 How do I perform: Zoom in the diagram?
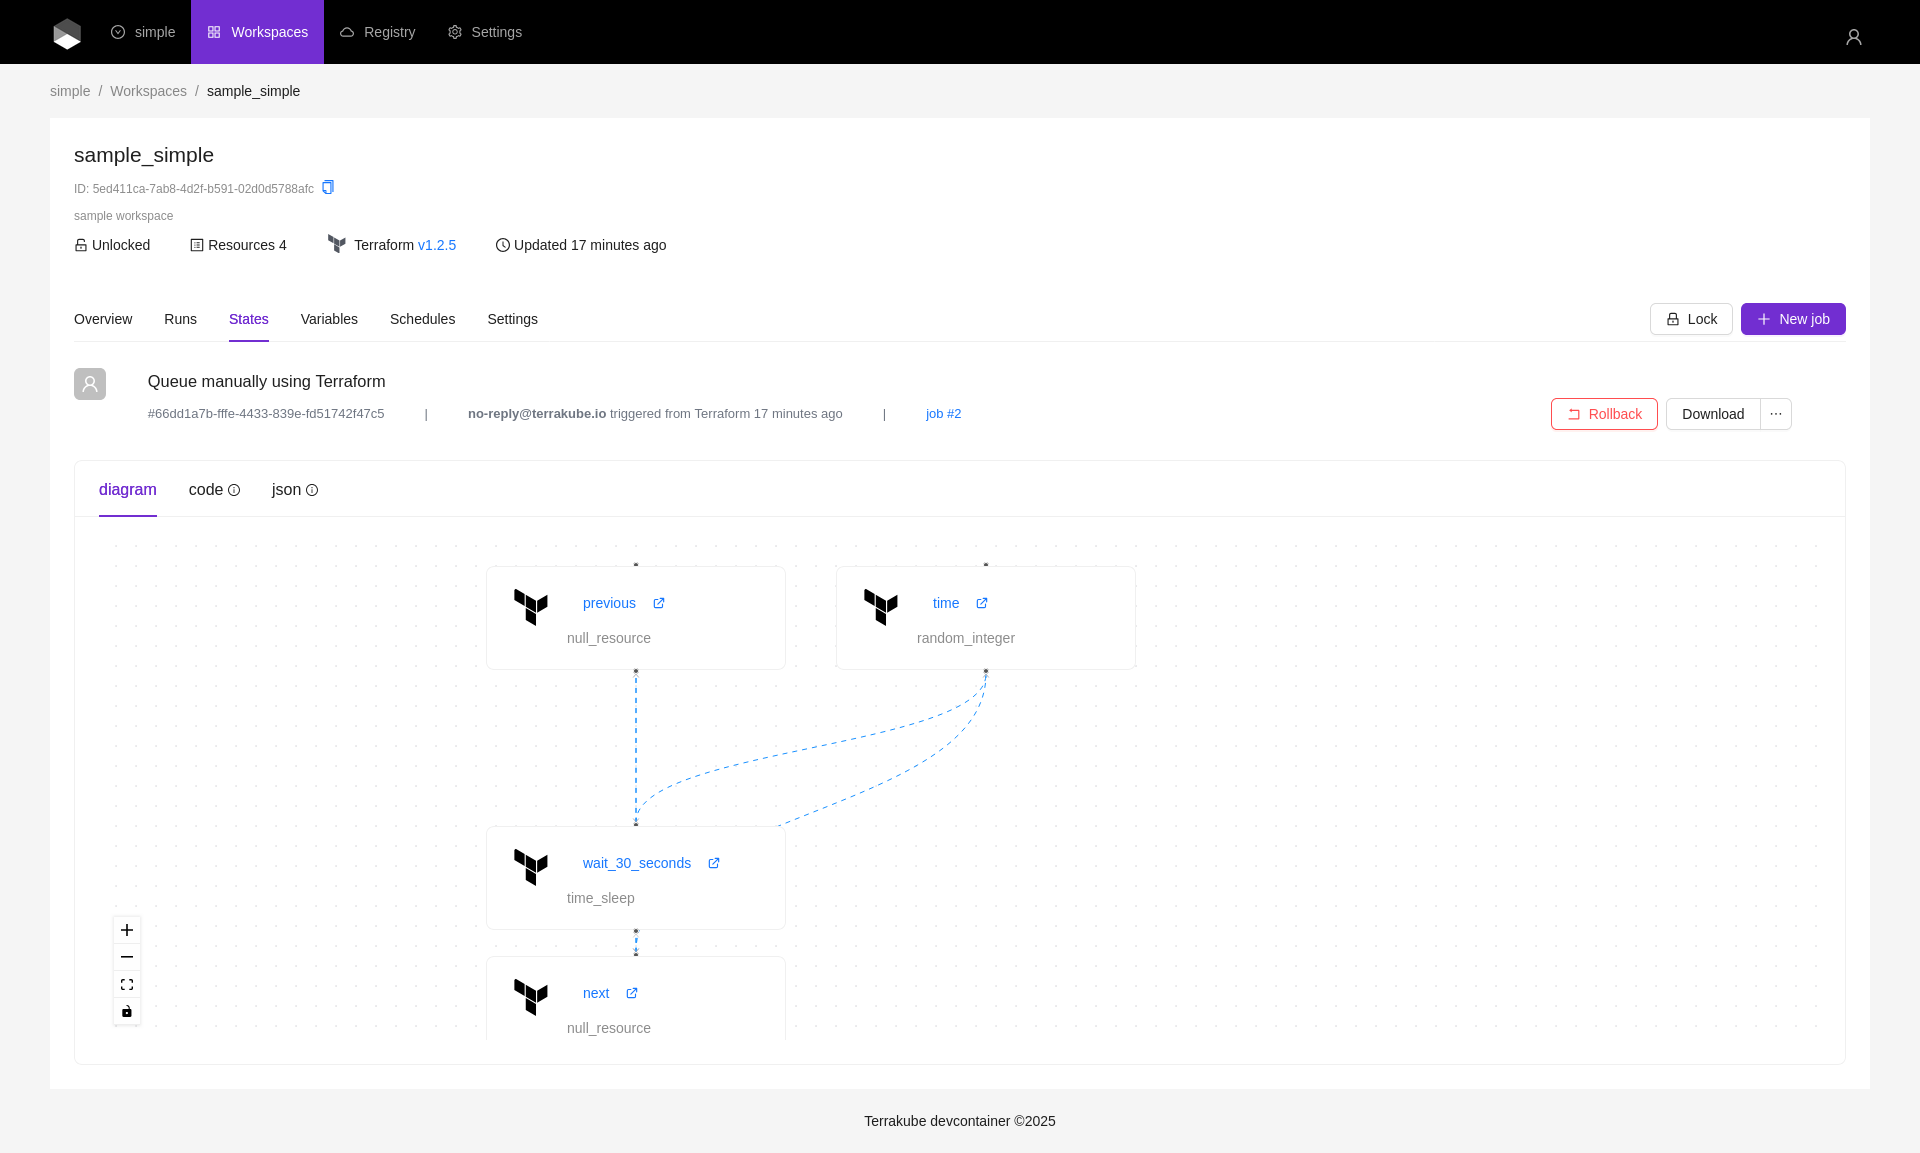127,930
